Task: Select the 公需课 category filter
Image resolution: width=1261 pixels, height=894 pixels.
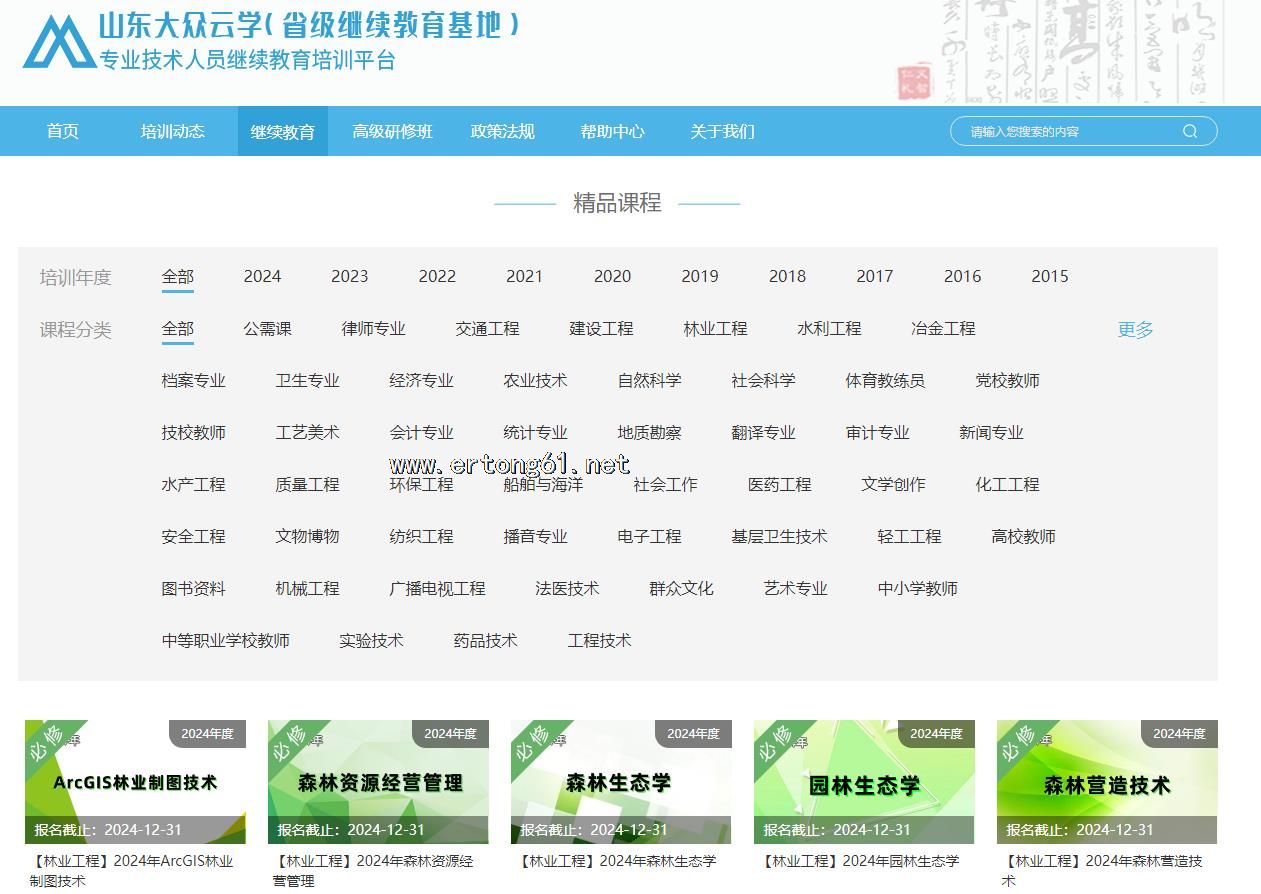Action: click(267, 328)
